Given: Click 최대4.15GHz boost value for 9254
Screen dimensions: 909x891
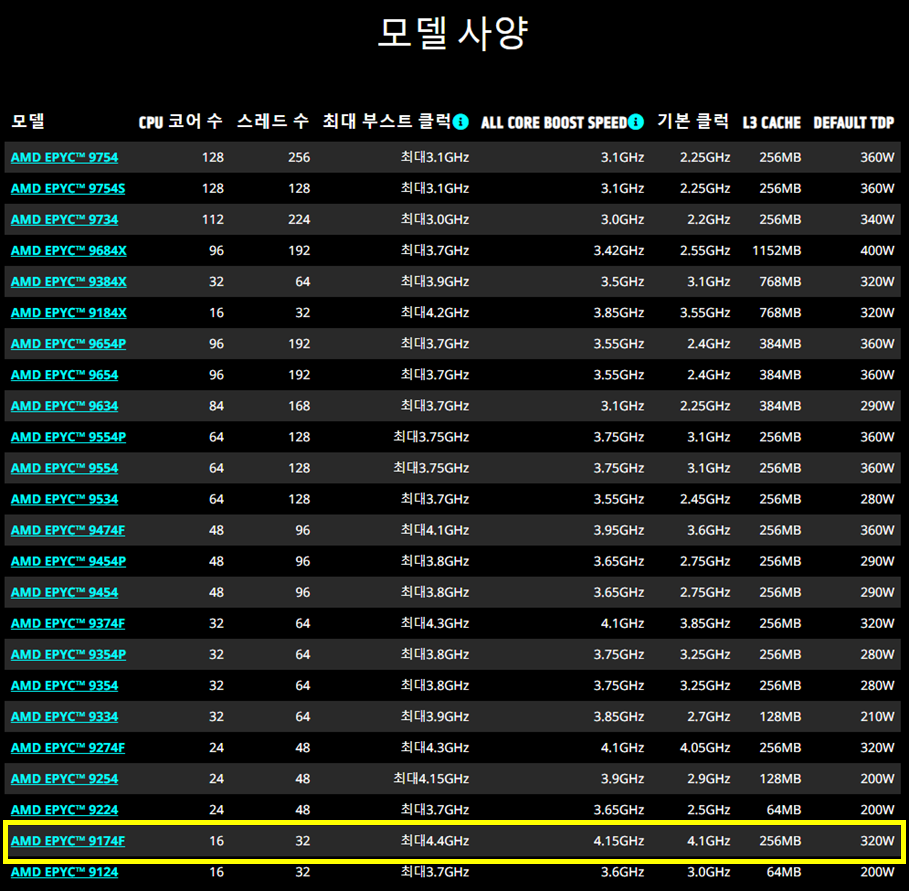Looking at the screenshot, I should pyautogui.click(x=431, y=779).
